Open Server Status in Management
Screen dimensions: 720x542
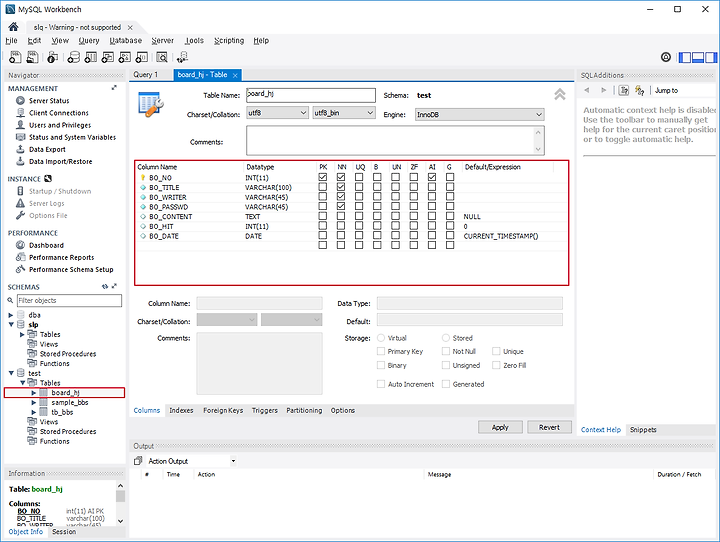click(49, 101)
